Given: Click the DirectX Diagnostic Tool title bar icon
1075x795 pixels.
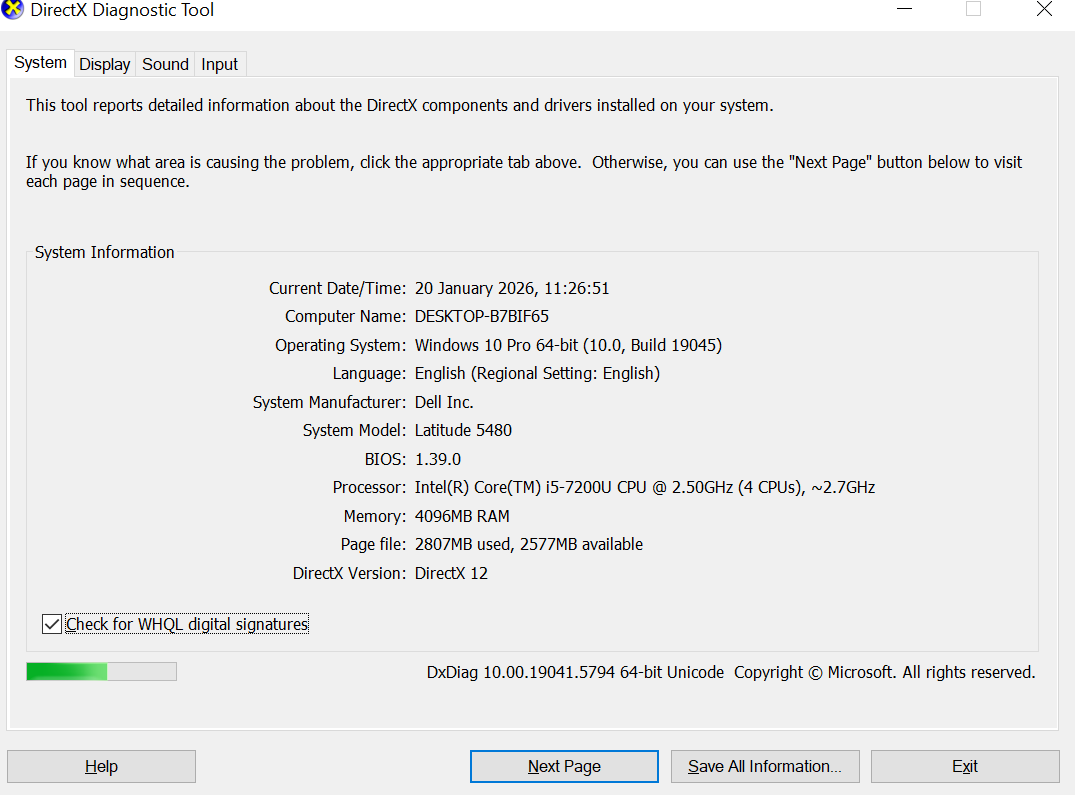Looking at the screenshot, I should click(12, 10).
